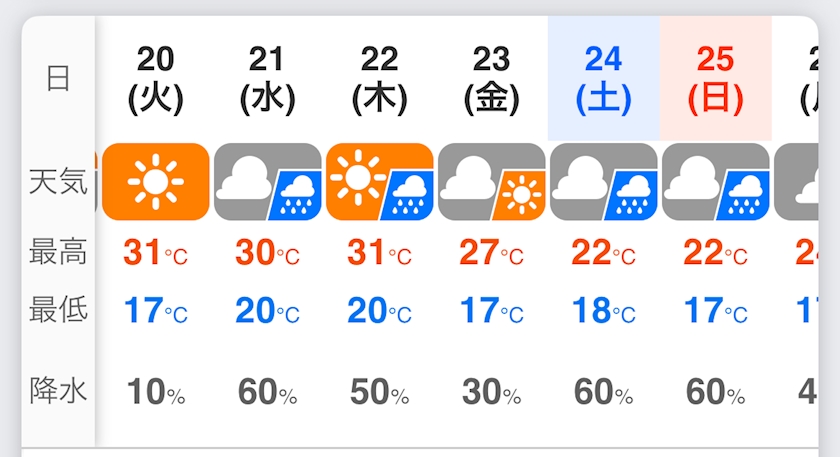Select the 20 (火) date header

(x=156, y=77)
